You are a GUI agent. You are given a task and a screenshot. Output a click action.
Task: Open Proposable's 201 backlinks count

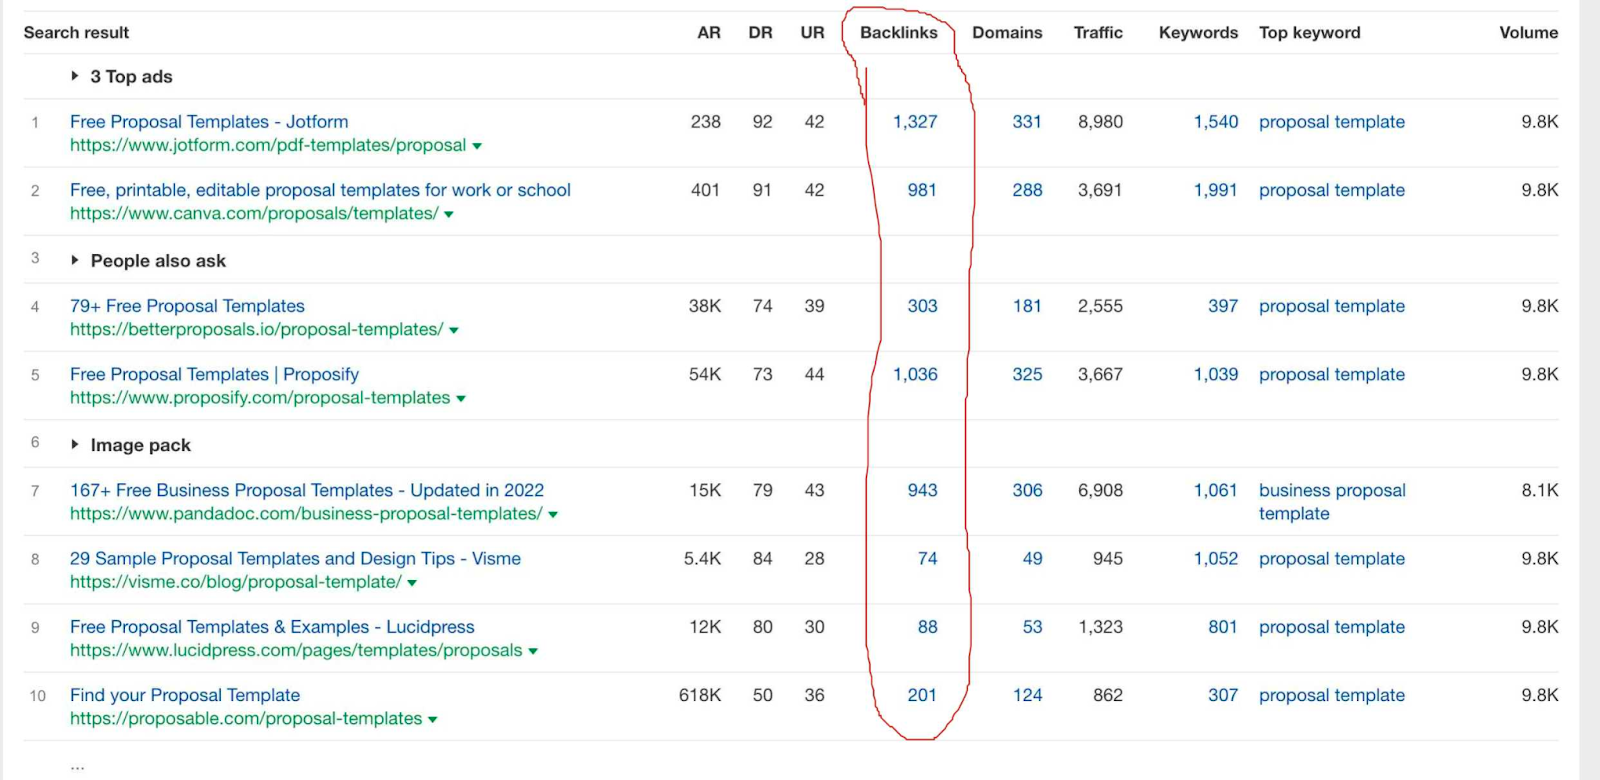pyautogui.click(x=922, y=694)
